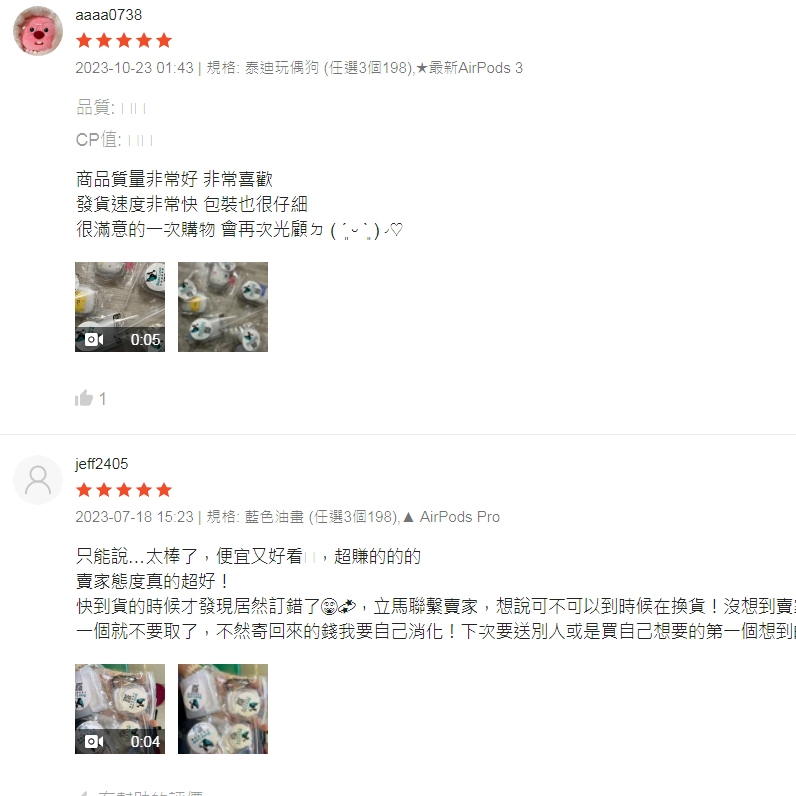The width and height of the screenshot is (796, 796).
Task: Like aaaa0738's review with thumbs-up icon
Action: tap(84, 399)
